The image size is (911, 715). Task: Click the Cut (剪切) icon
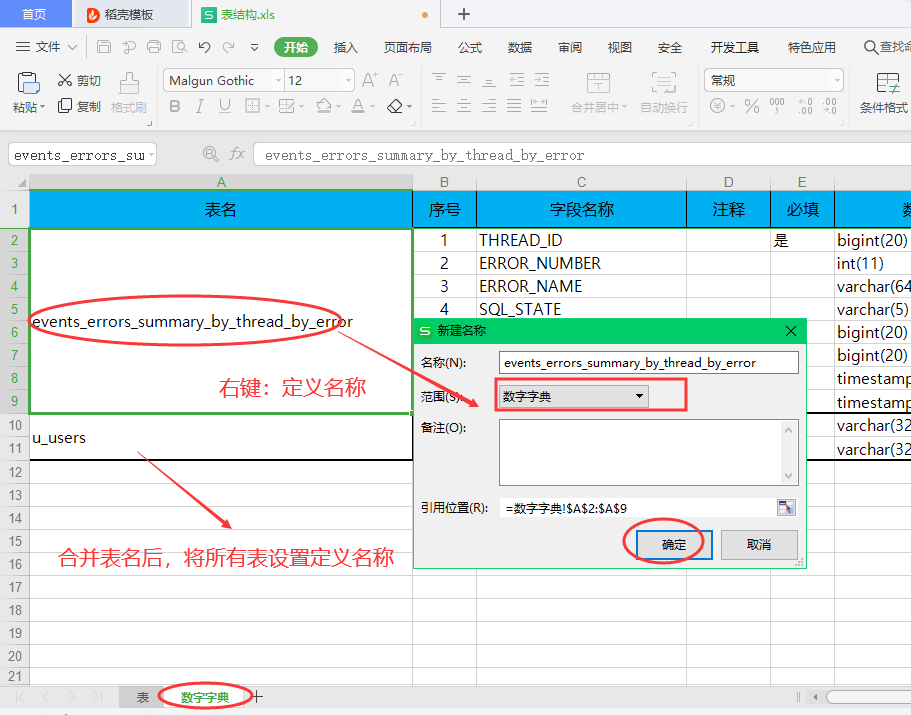79,81
